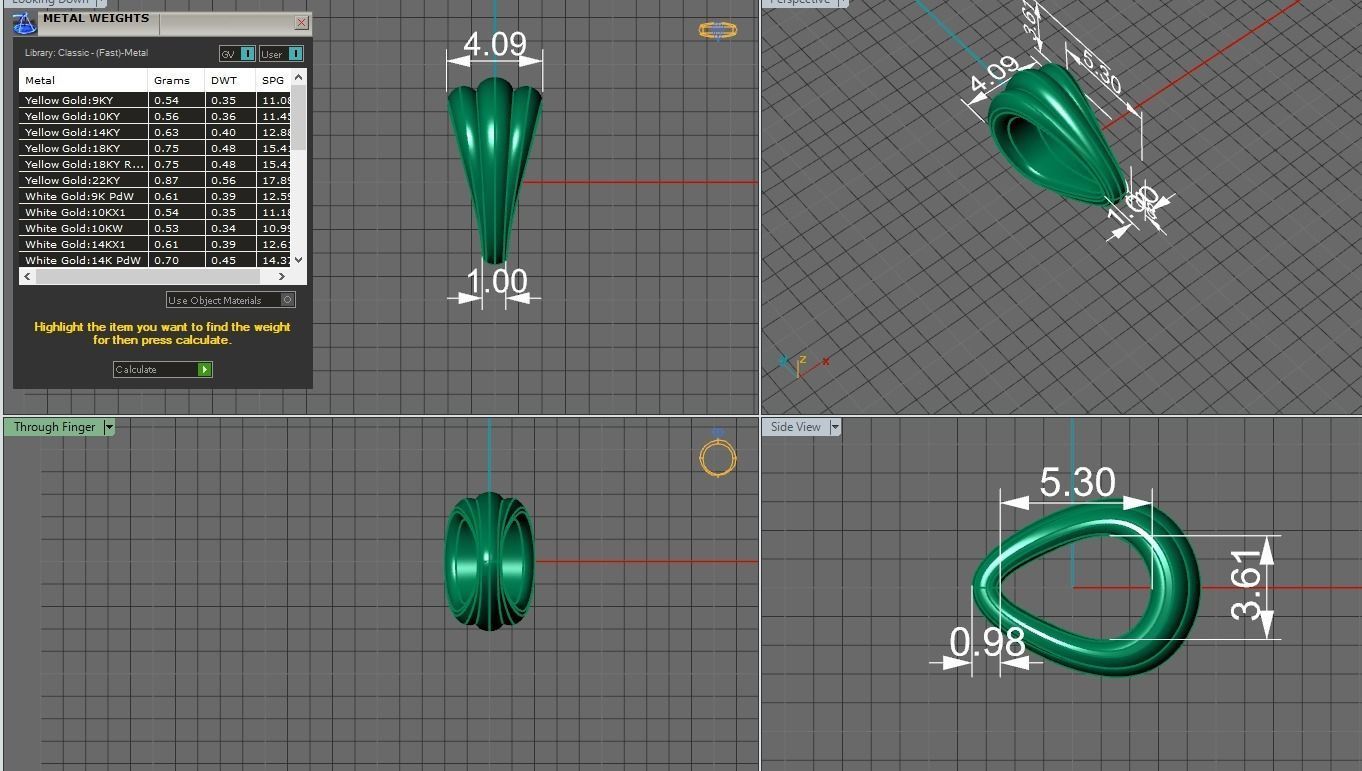The width and height of the screenshot is (1362, 771).
Task: Click the orange ring icon in Looking Down viewport
Action: pos(718,31)
